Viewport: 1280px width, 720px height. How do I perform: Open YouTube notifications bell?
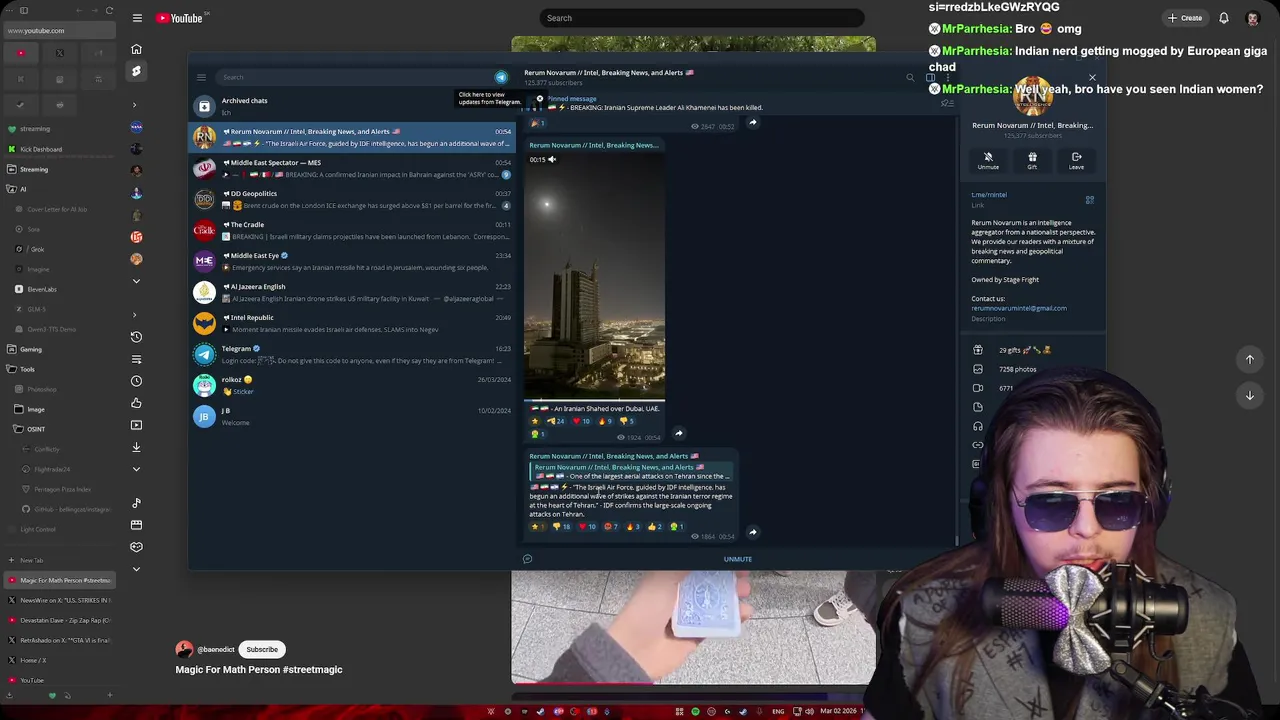[x=1223, y=18]
